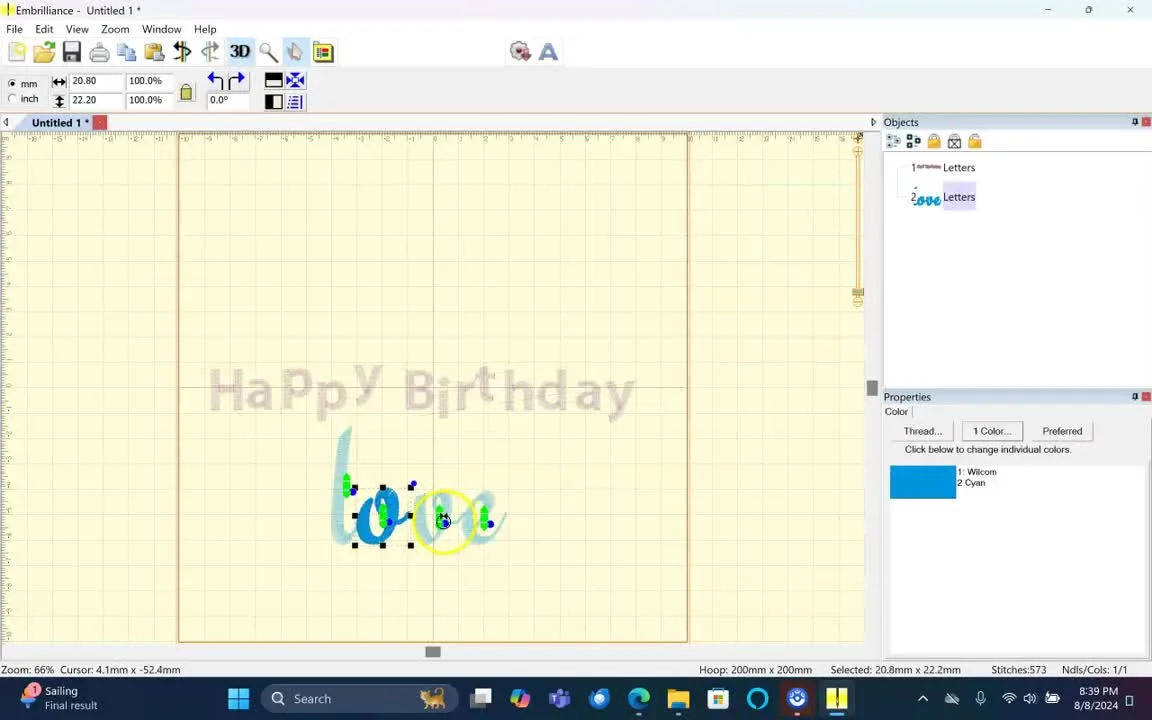
Task: Click the right tab-scroll arrow near Objects panel
Action: pos(873,122)
